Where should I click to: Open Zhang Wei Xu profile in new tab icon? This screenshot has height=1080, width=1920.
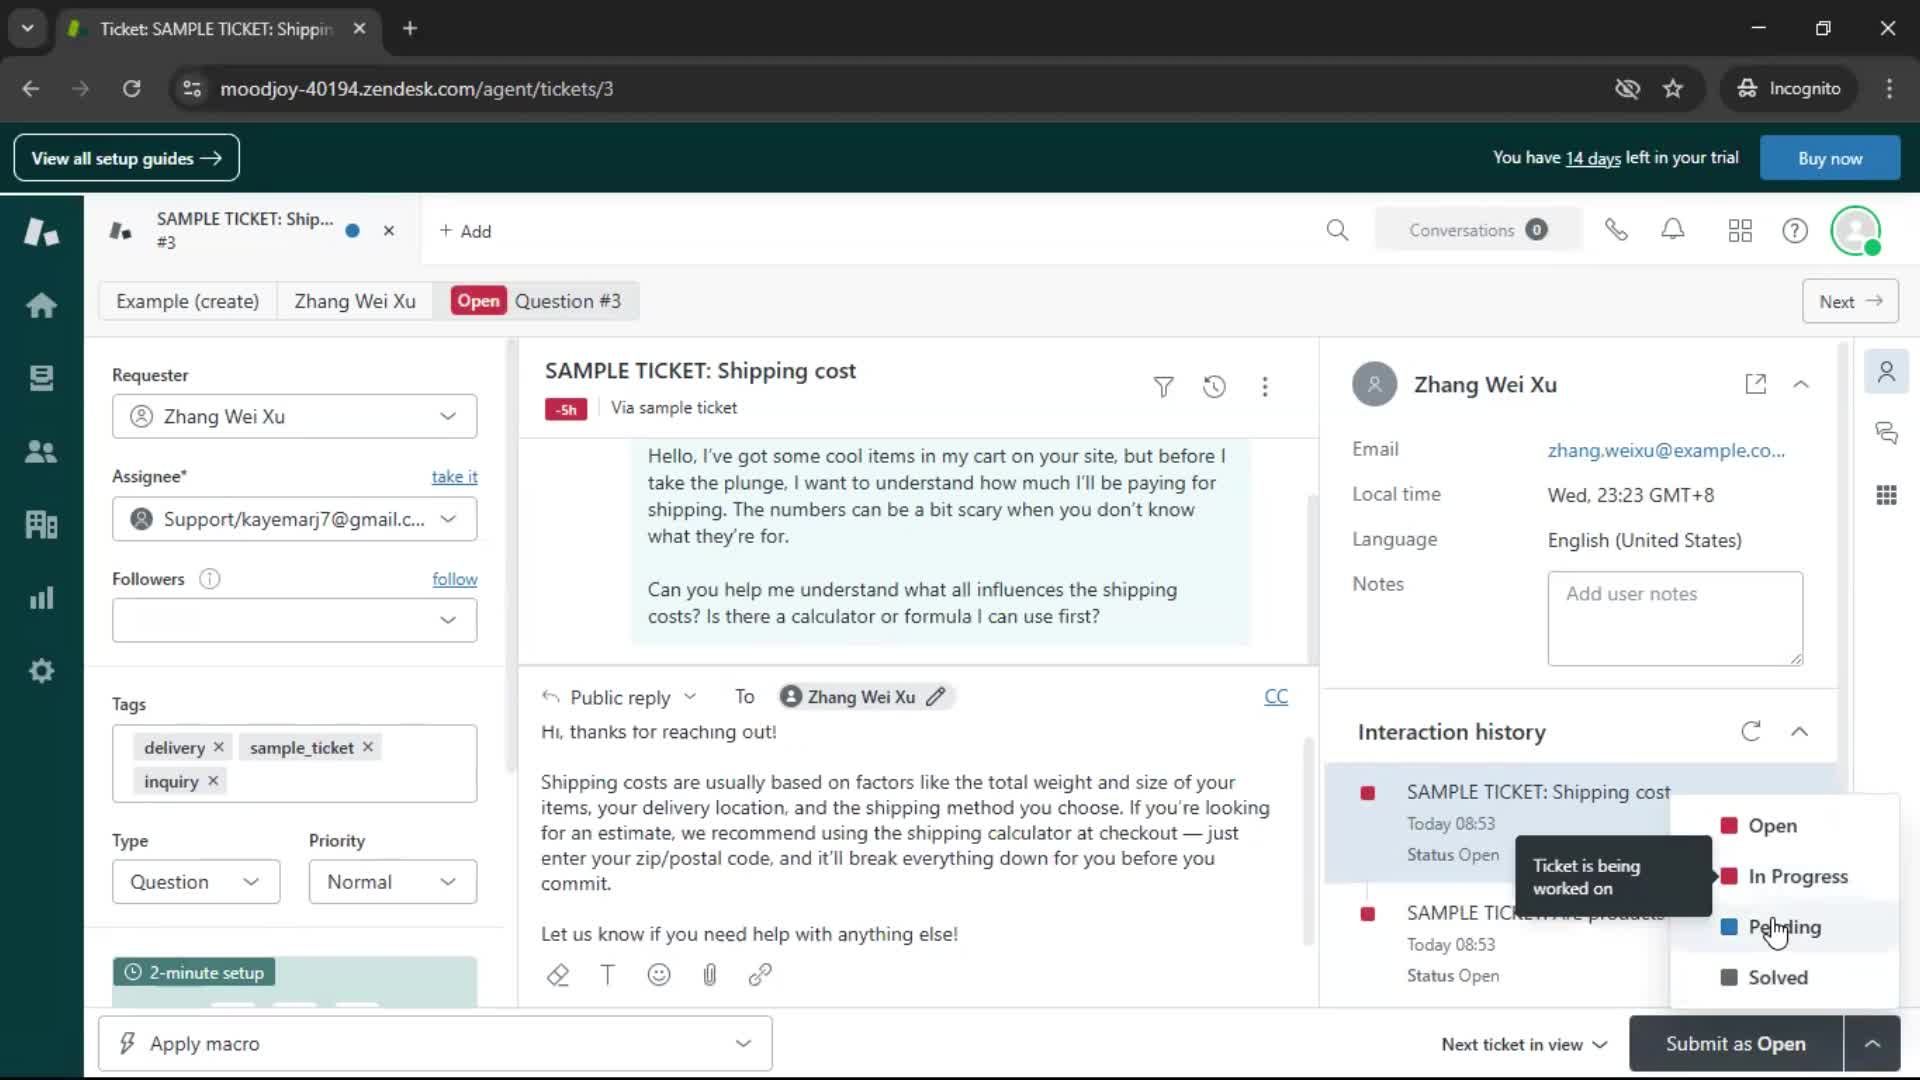pyautogui.click(x=1756, y=385)
